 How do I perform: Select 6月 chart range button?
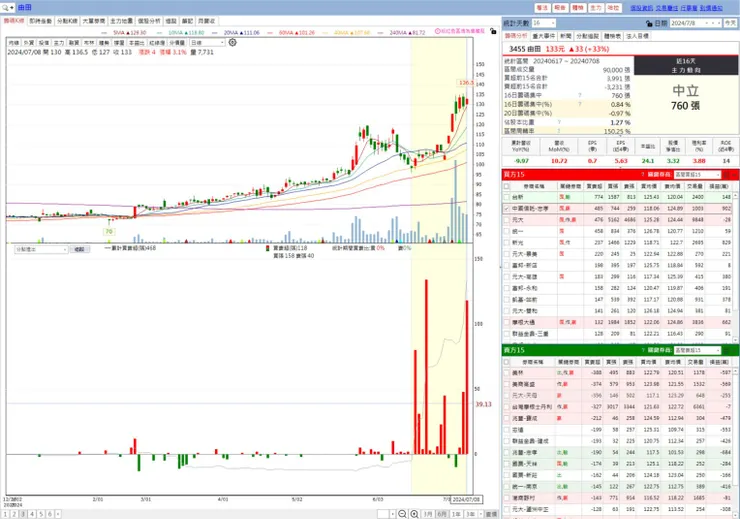click(x=442, y=514)
